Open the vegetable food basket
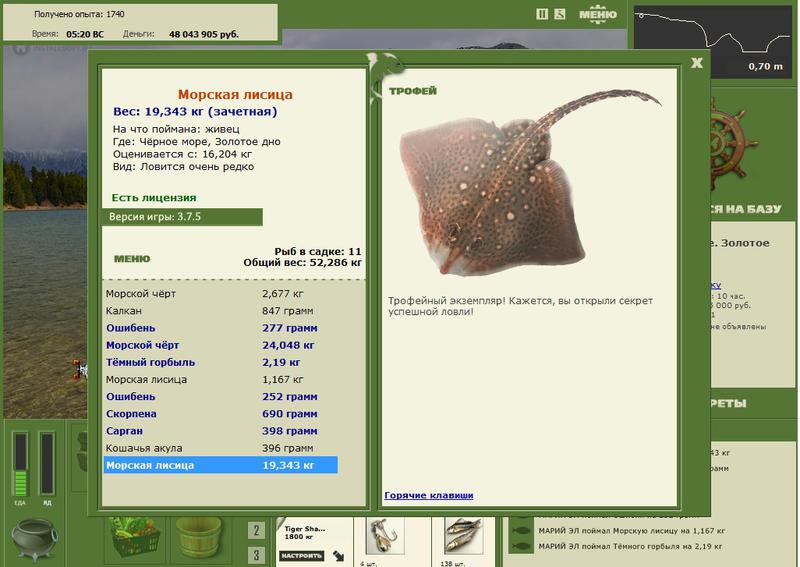 click(x=135, y=537)
